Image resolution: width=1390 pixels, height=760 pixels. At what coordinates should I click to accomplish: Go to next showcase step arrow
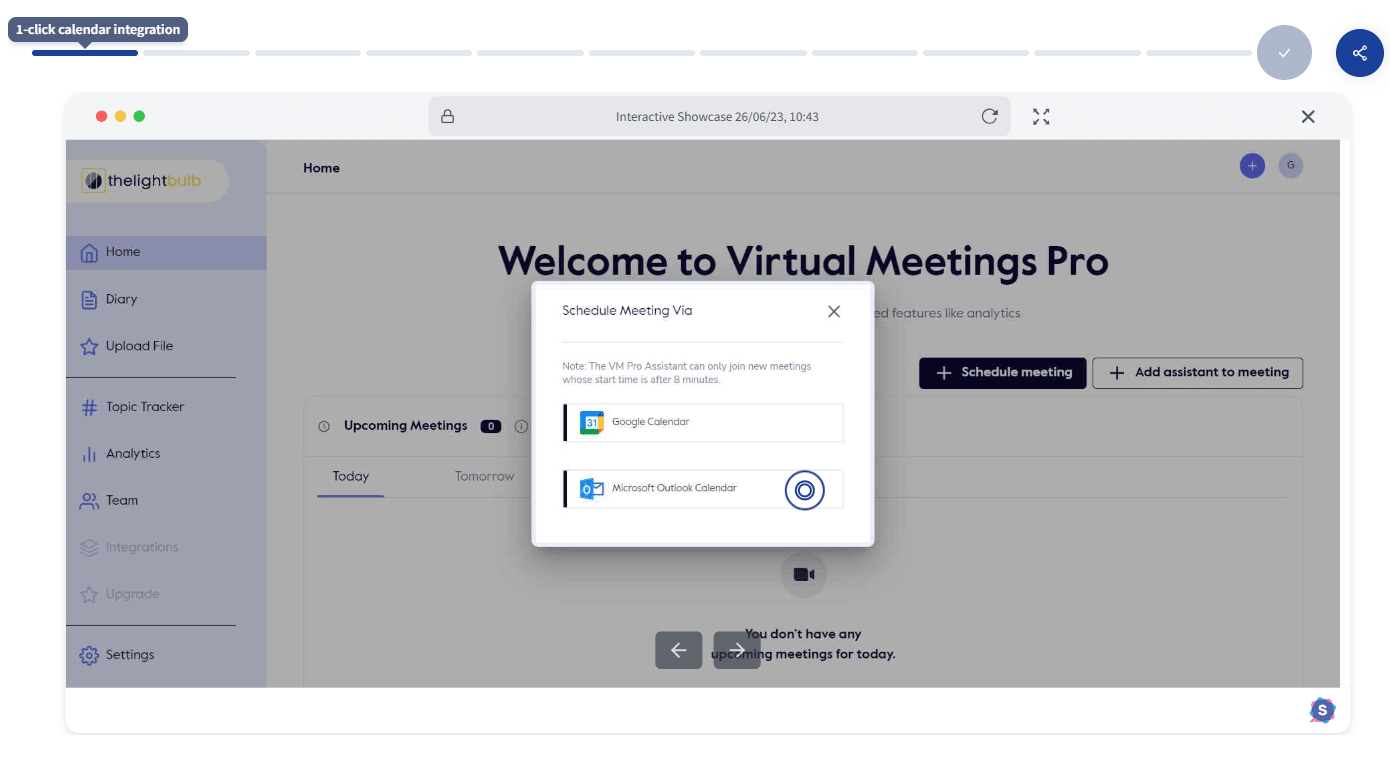click(x=737, y=650)
